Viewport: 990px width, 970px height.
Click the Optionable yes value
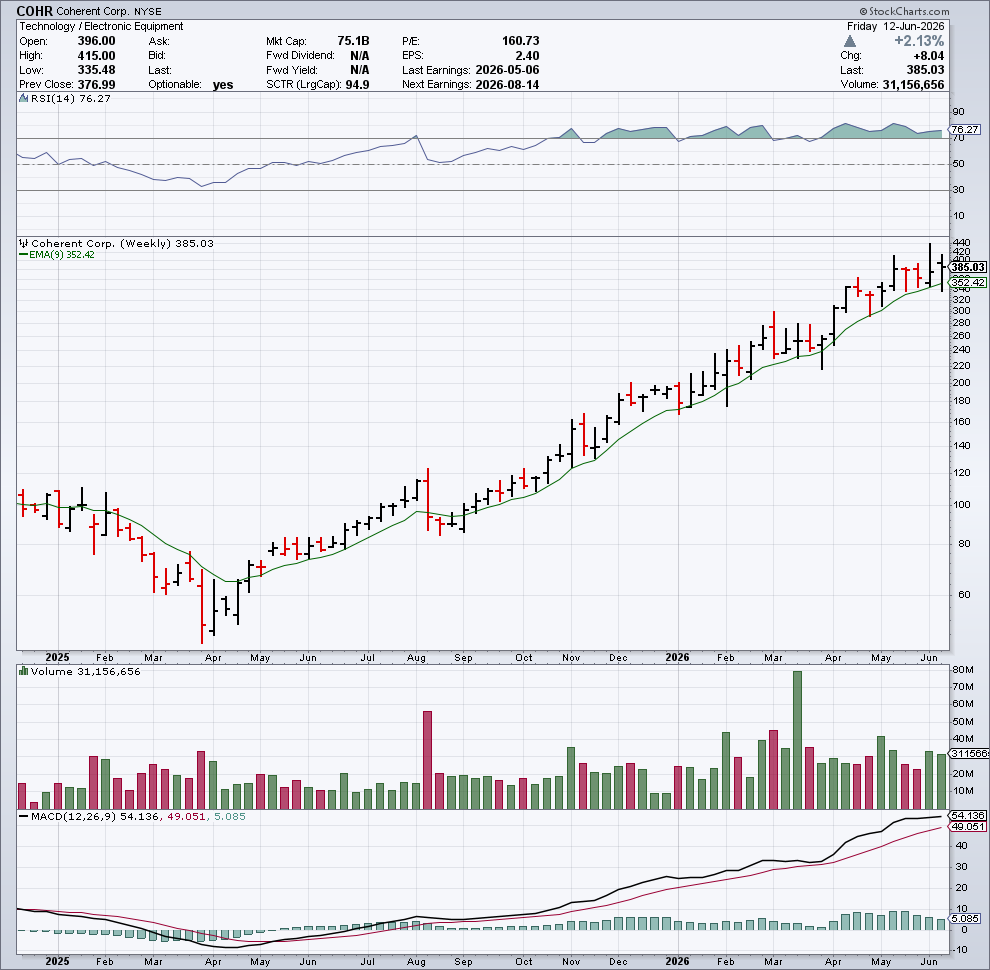click(x=223, y=85)
